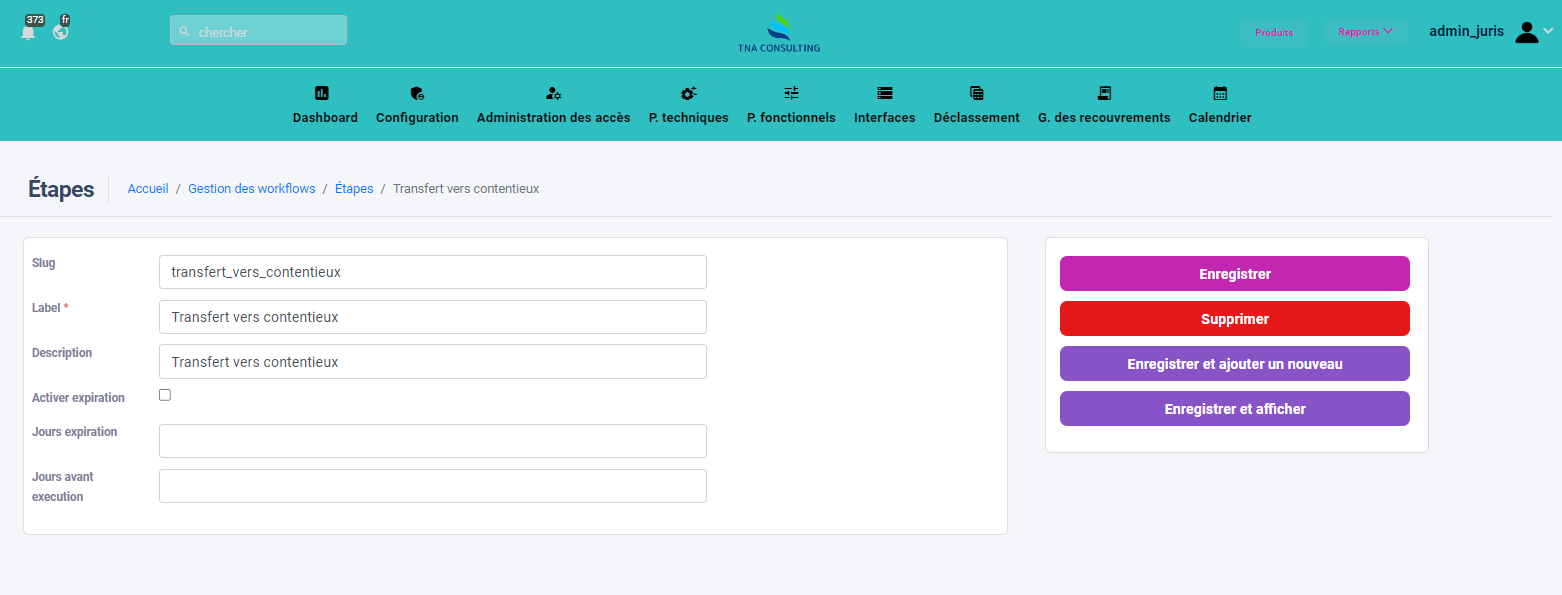
Task: Focus the Jours expiration input field
Action: (432, 441)
